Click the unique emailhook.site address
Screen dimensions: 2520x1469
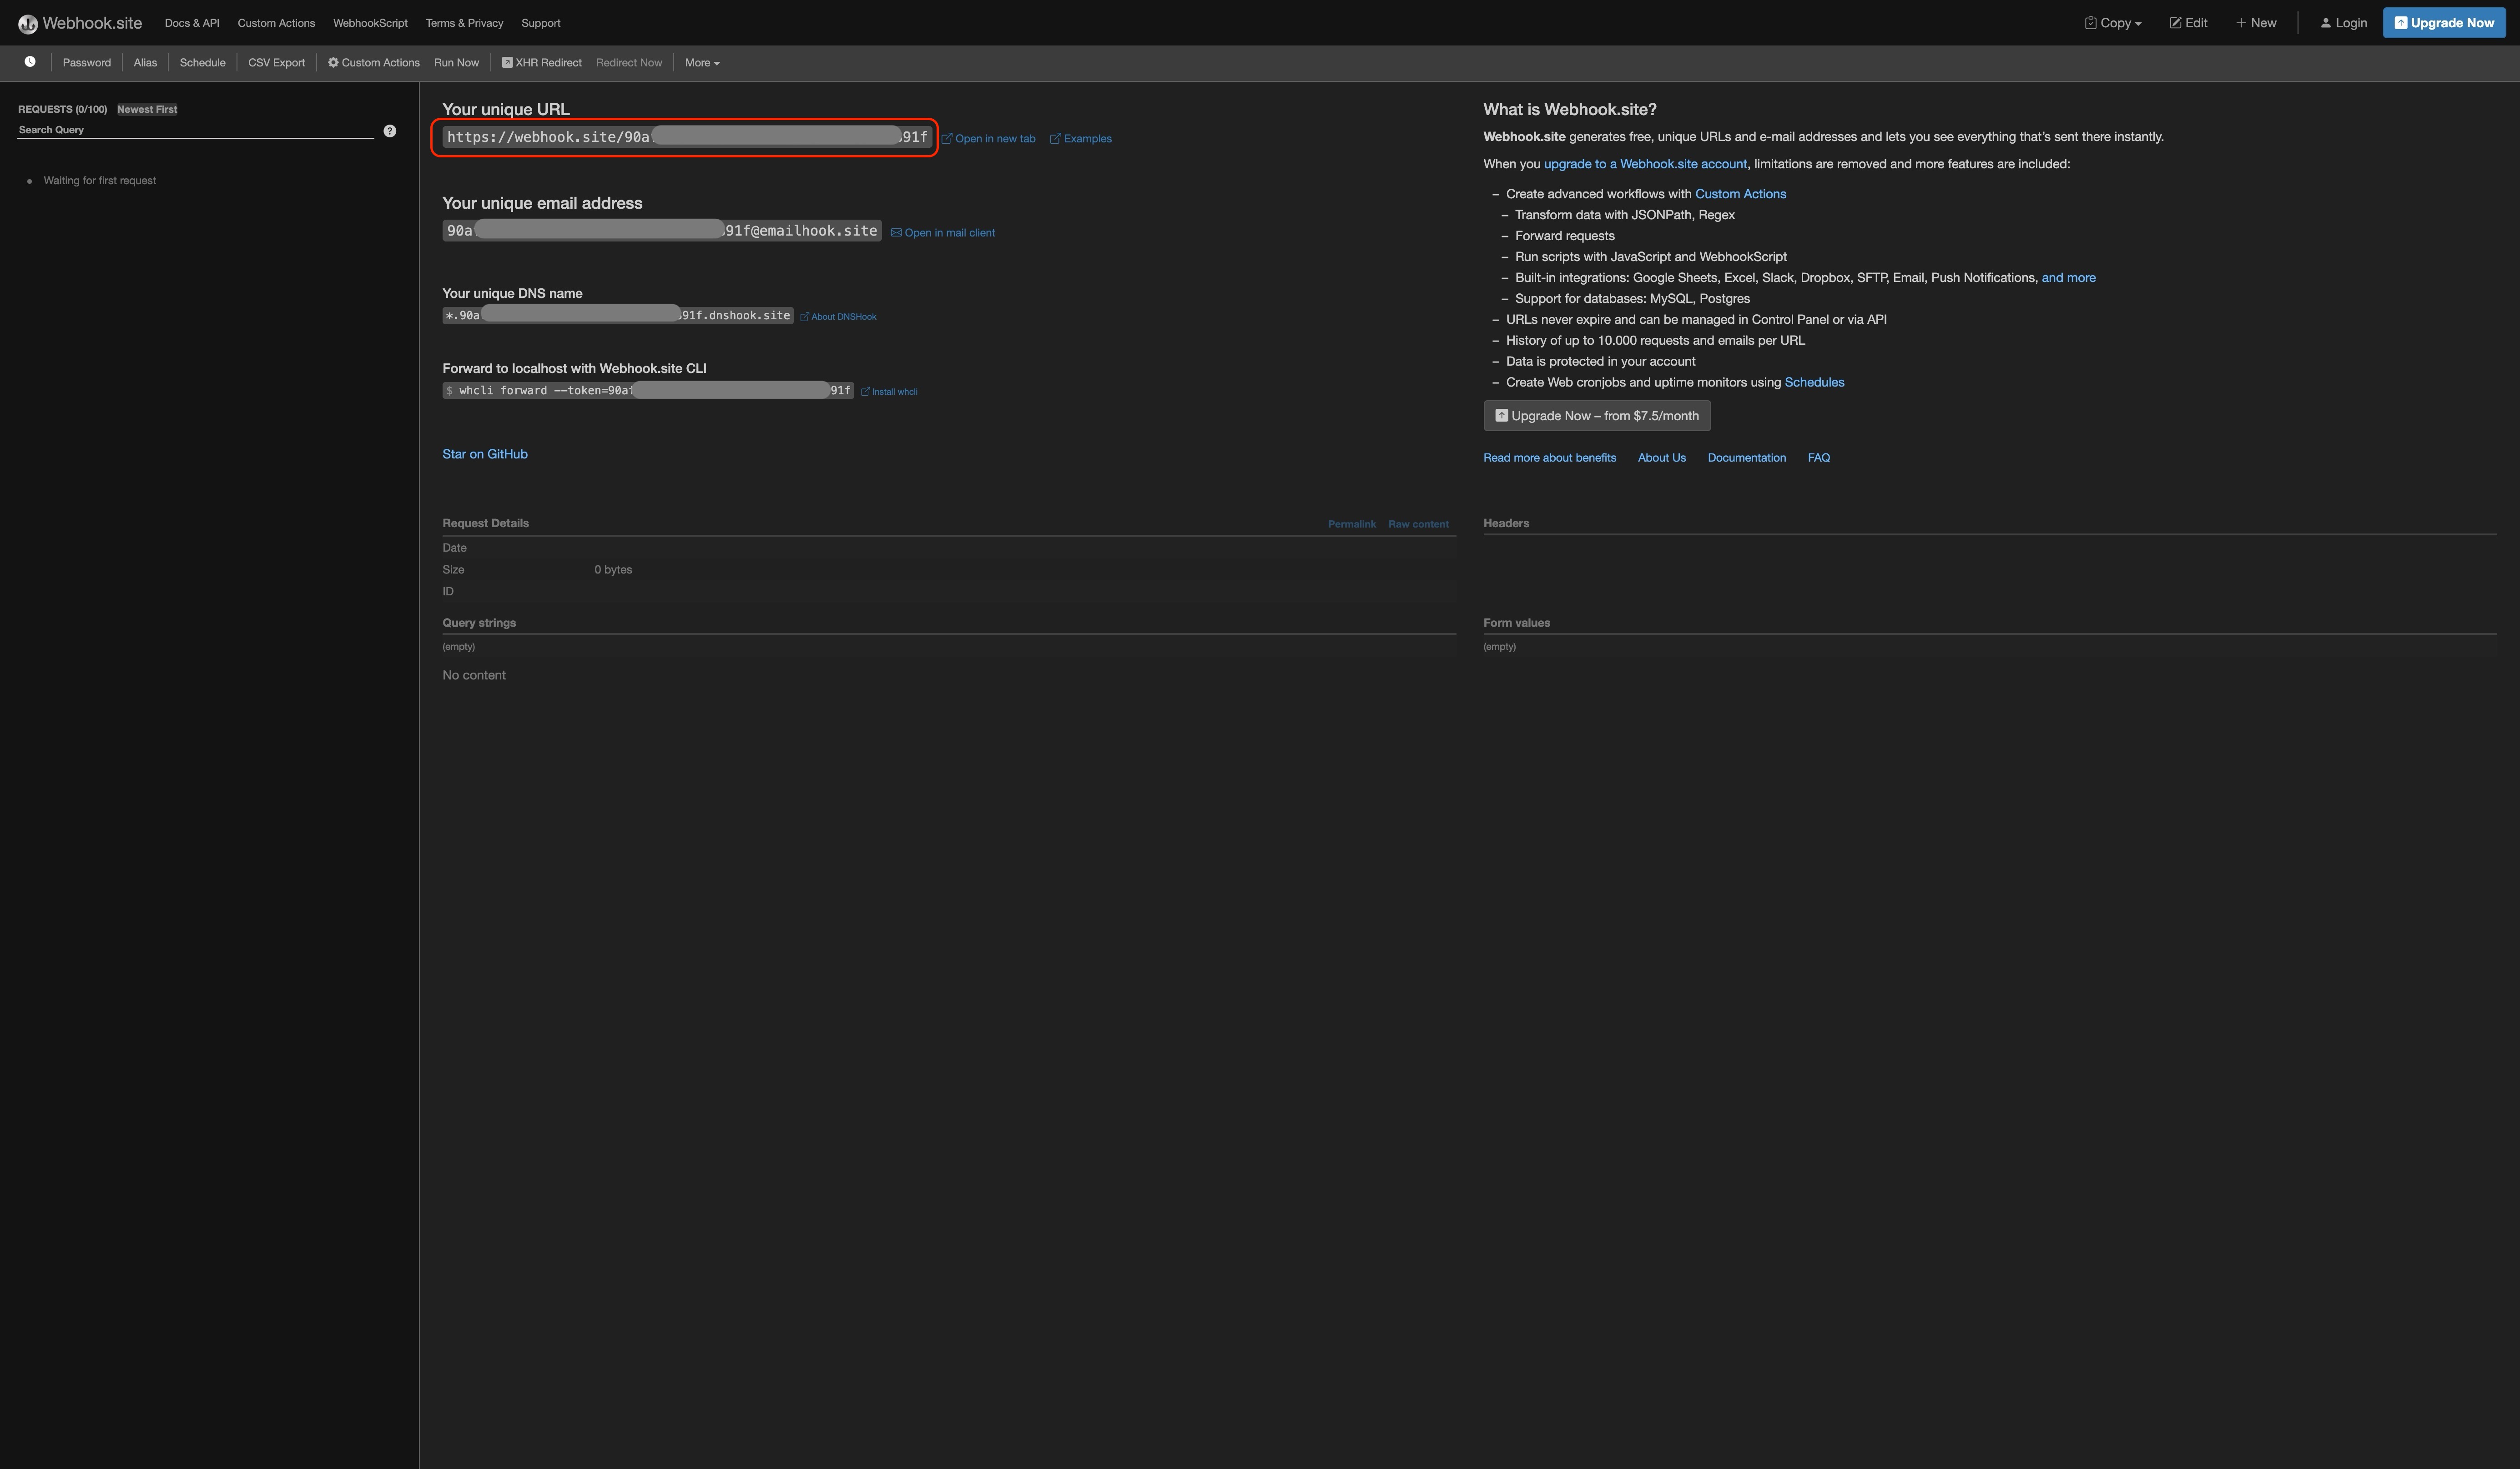[x=662, y=231]
